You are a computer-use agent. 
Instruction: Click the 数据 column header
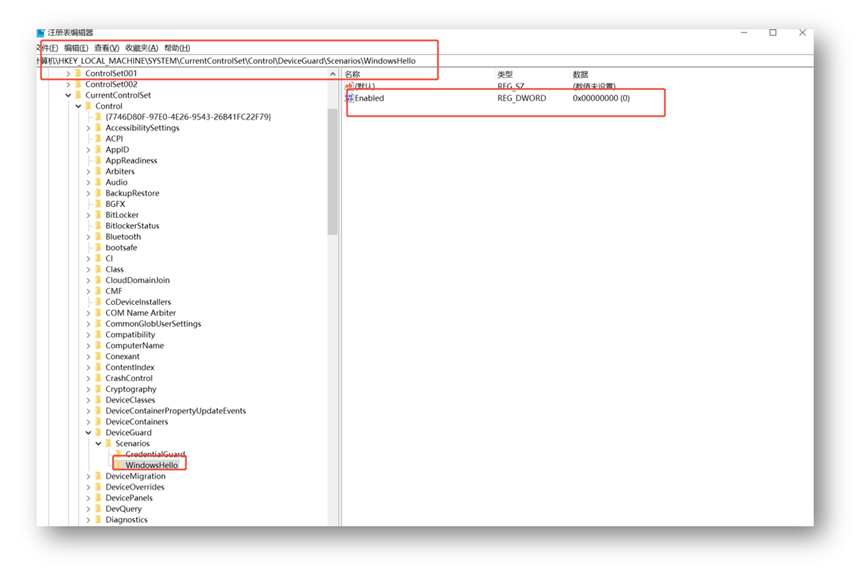pos(580,74)
